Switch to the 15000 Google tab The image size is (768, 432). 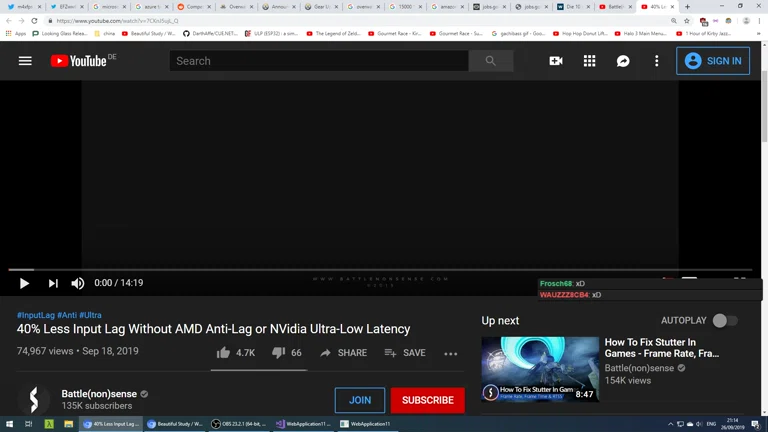(405, 7)
